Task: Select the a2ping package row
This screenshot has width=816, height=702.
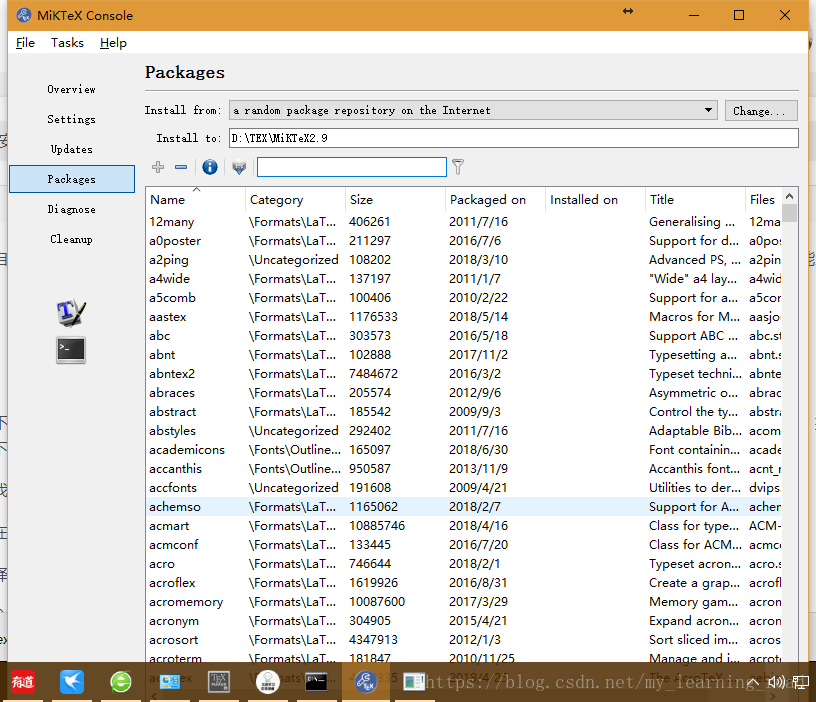Action: tap(464, 260)
